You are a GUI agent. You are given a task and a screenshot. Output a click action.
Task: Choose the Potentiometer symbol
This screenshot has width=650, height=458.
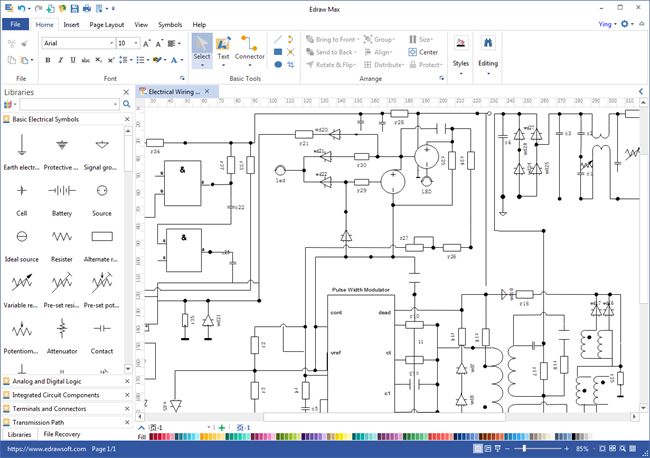(x=22, y=329)
